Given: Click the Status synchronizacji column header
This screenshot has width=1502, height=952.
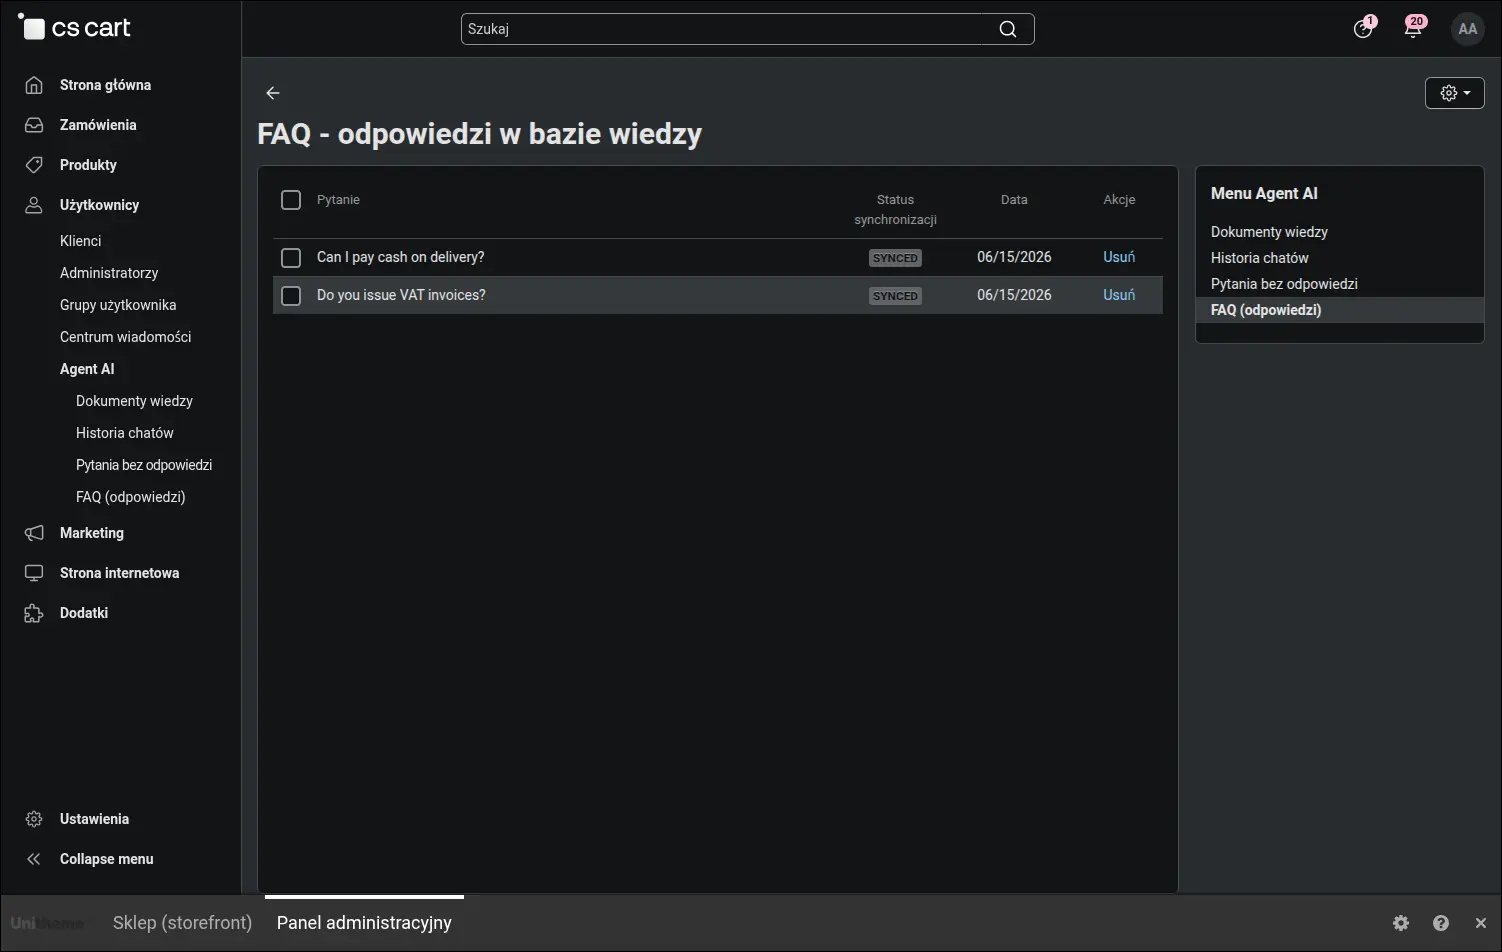Looking at the screenshot, I should [x=895, y=210].
